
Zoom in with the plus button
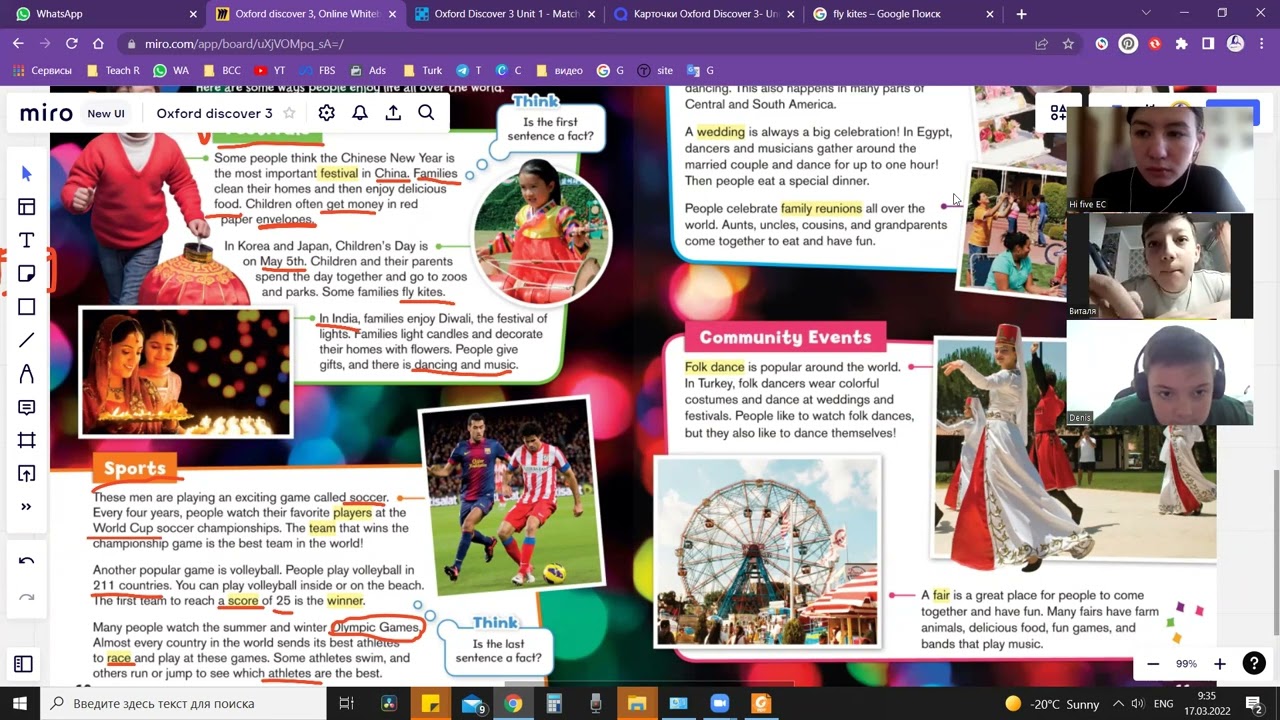click(1219, 664)
